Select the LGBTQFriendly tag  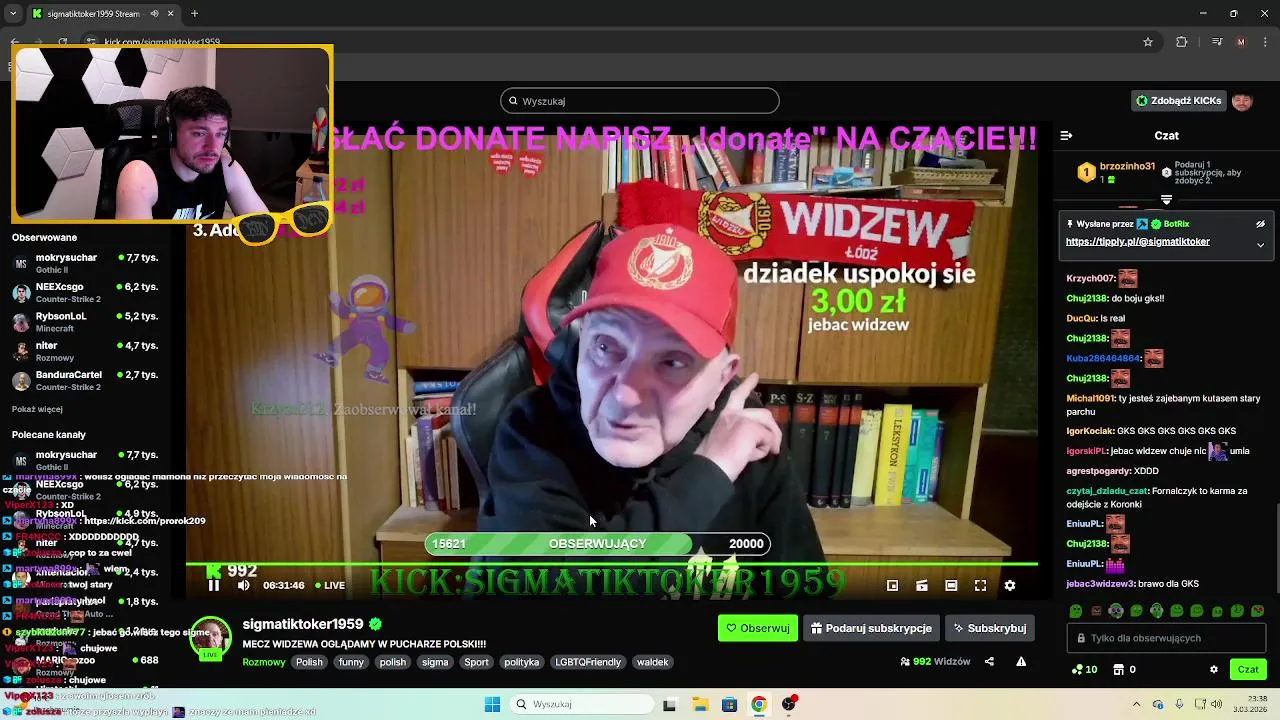[x=588, y=662]
